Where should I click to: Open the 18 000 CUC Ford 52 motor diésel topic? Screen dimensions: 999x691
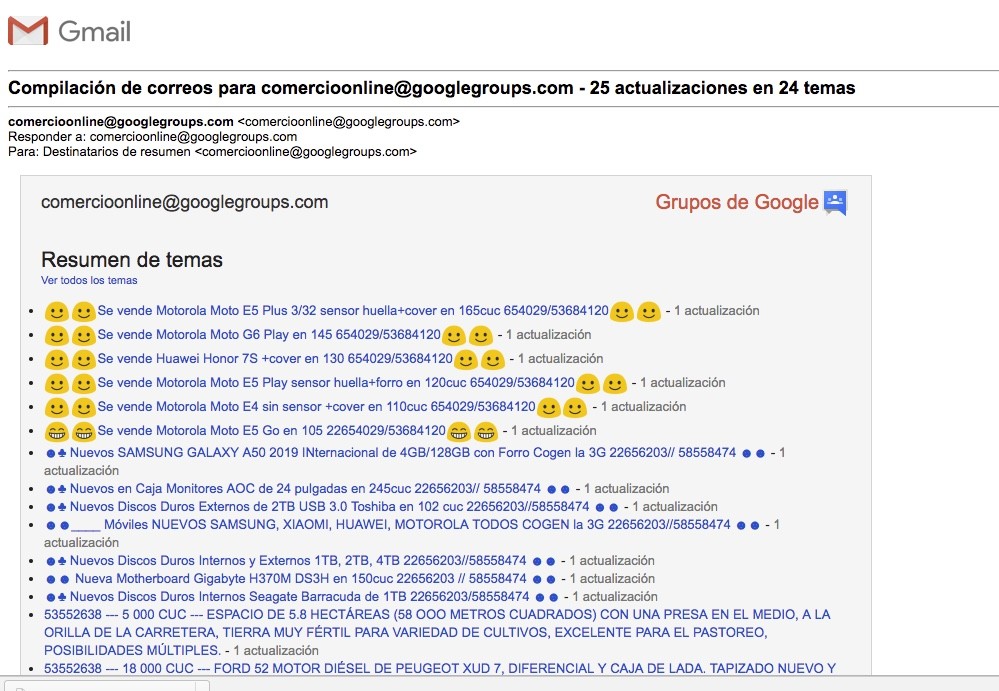click(440, 669)
